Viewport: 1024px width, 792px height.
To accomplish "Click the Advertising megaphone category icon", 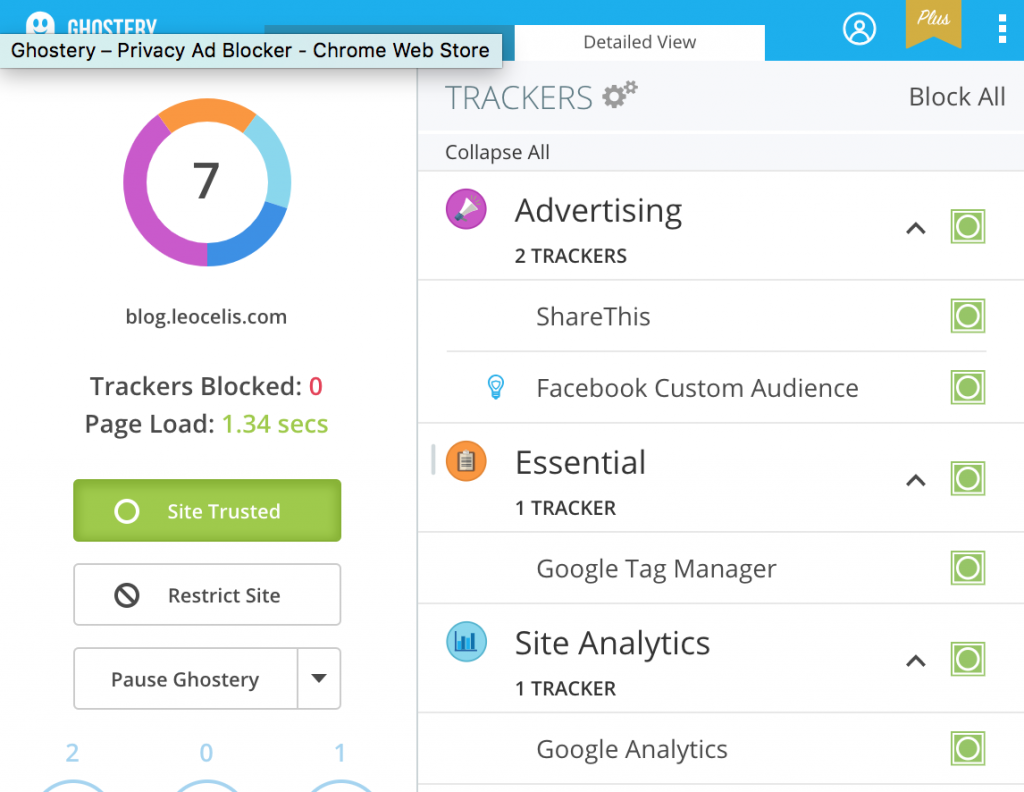I will (466, 209).
